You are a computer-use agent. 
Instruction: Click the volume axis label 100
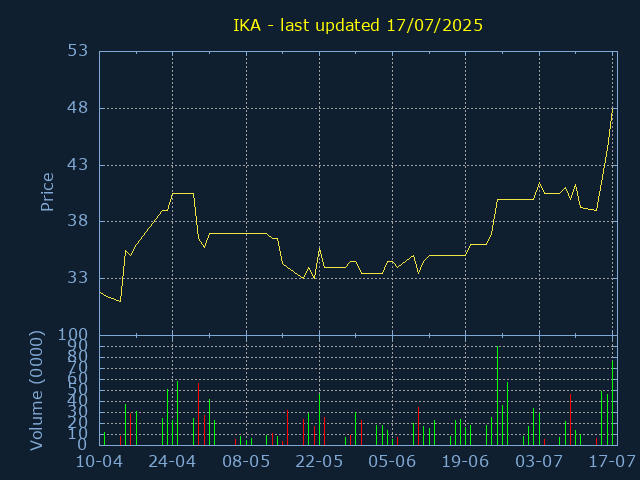(x=73, y=335)
